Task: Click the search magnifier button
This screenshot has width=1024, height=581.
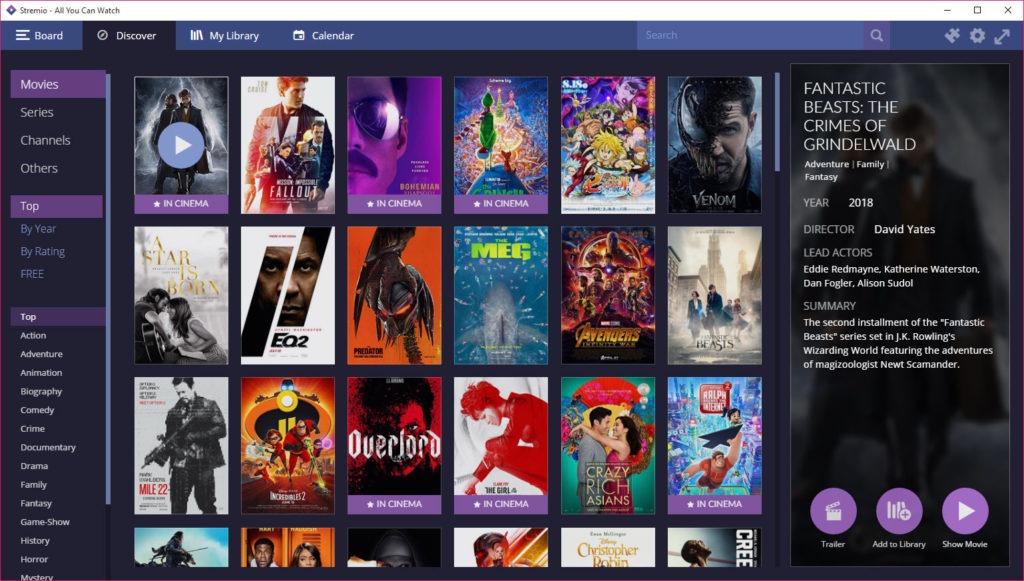Action: tap(876, 35)
